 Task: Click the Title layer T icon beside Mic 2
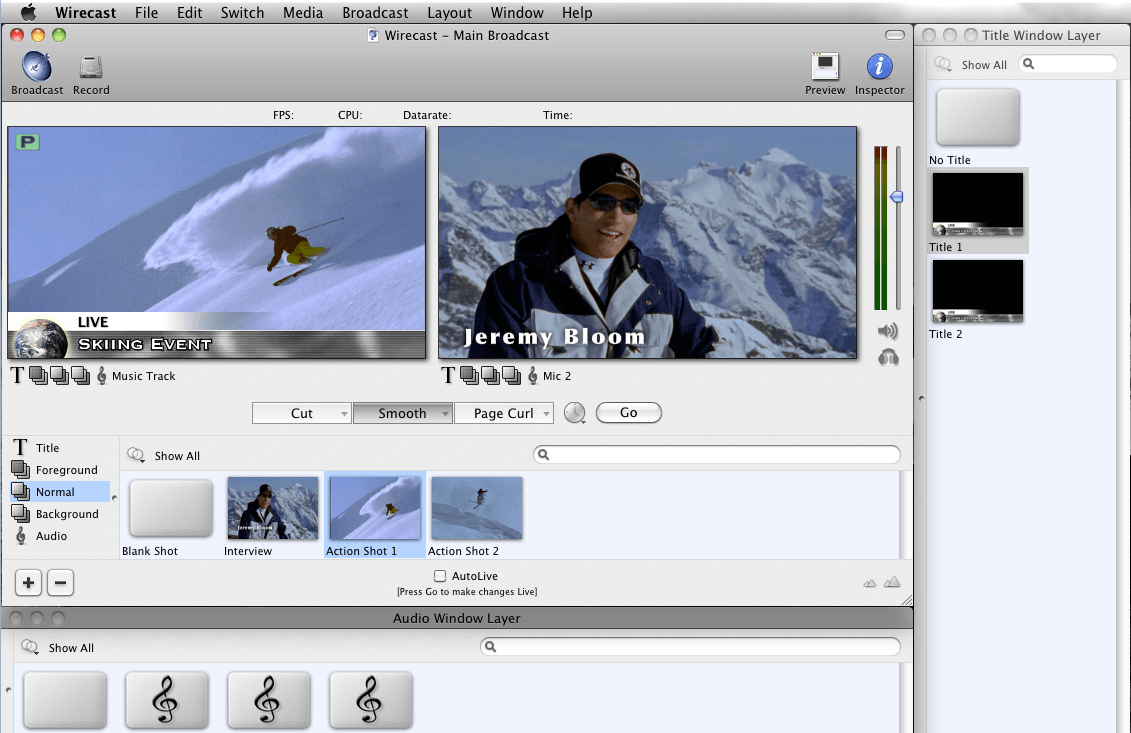[x=448, y=375]
